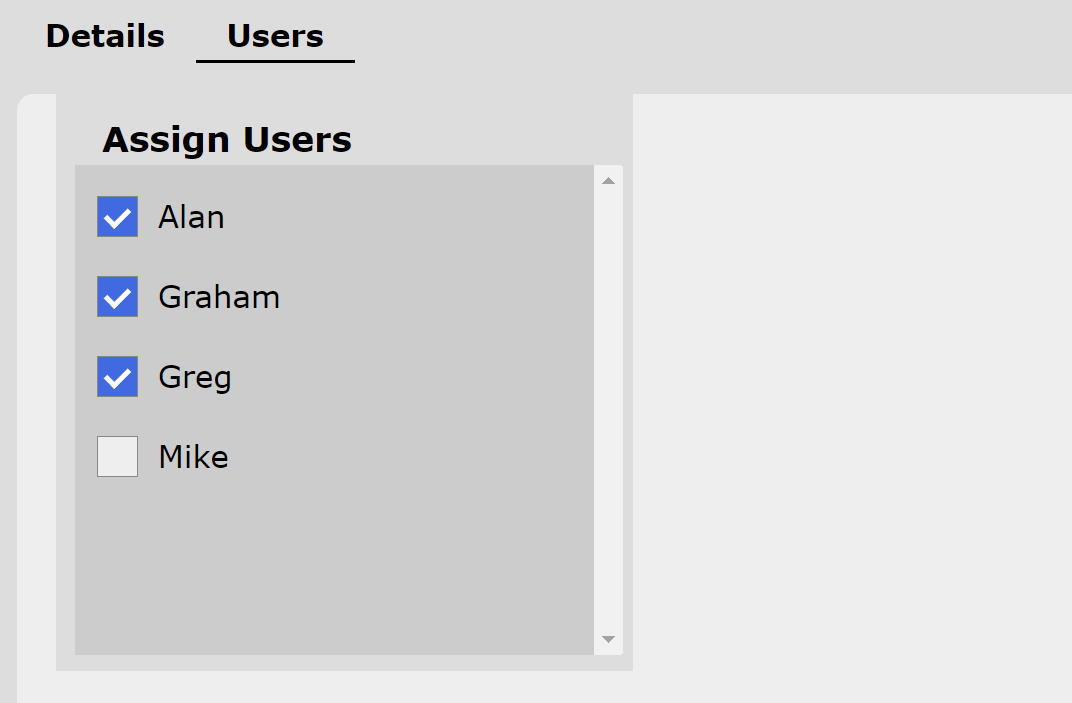Click the Greg name label

coord(195,377)
